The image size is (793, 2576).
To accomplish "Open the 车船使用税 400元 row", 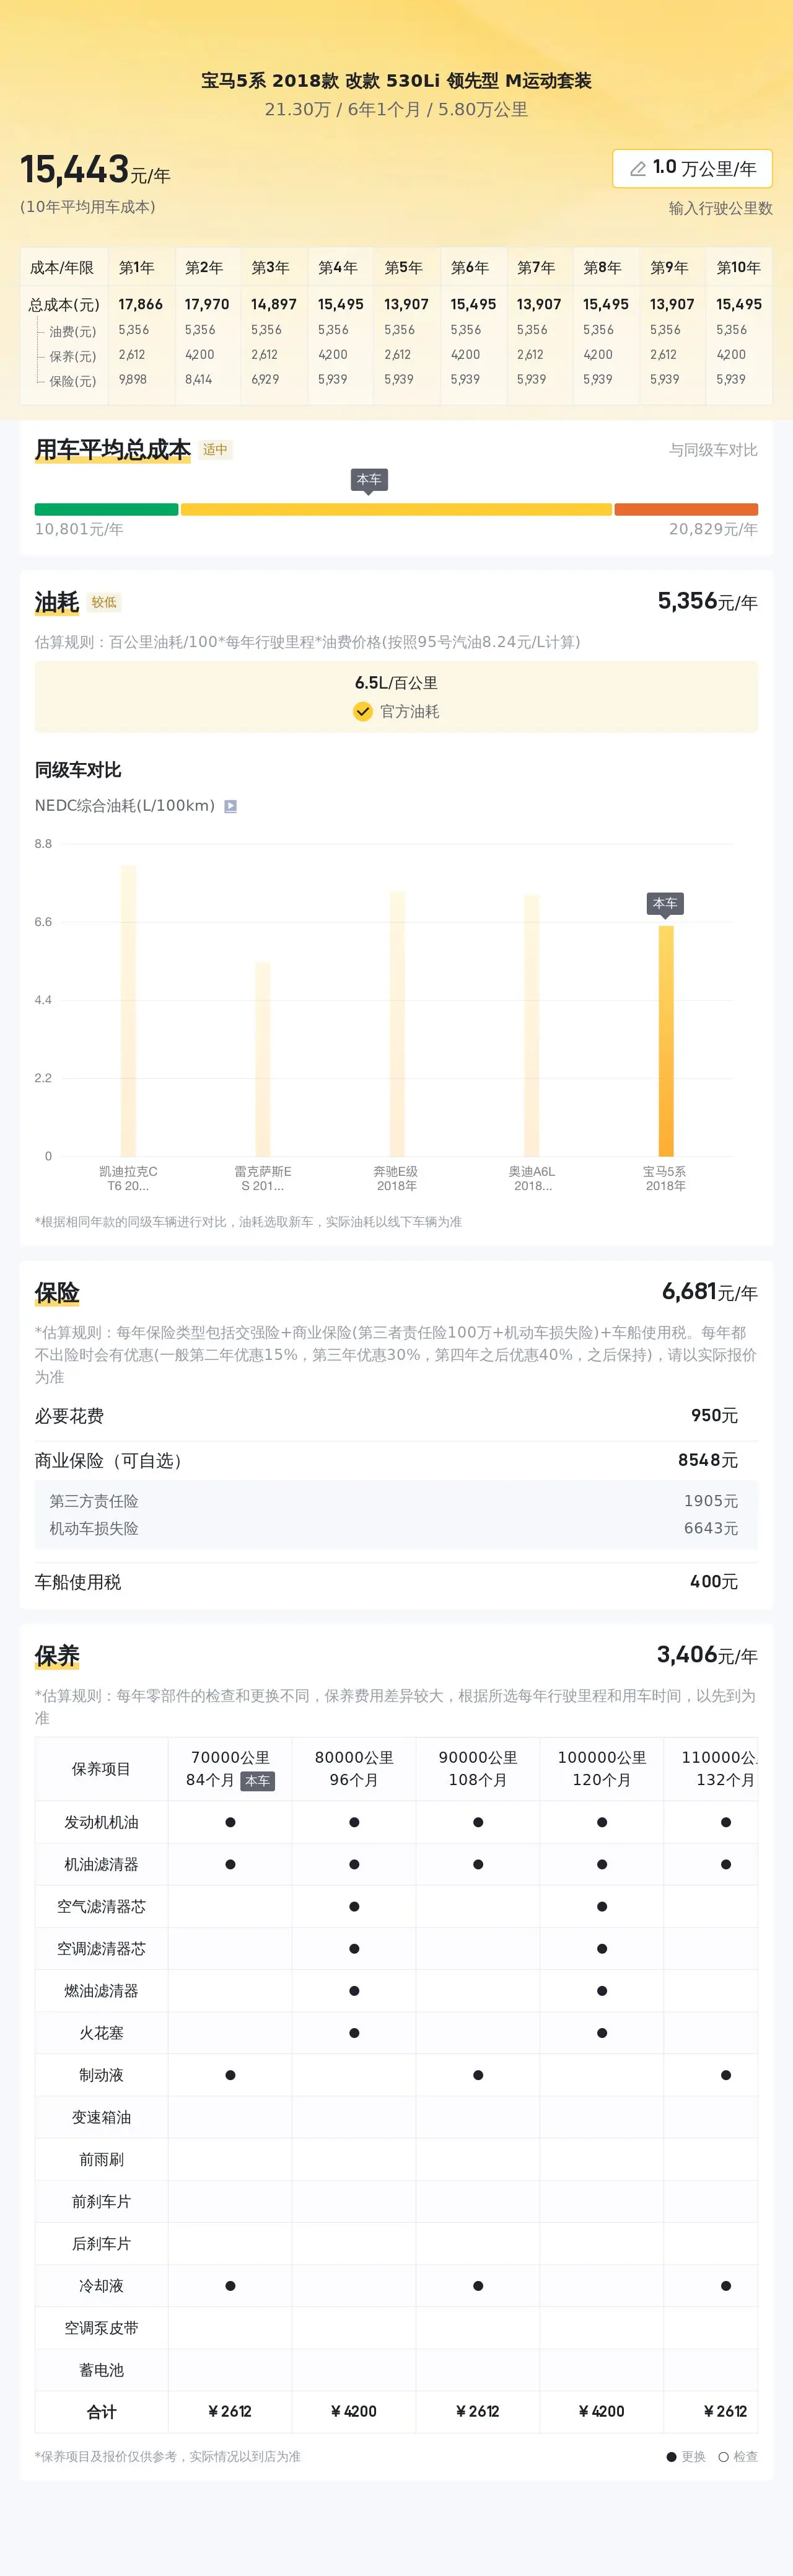I will [x=396, y=1582].
